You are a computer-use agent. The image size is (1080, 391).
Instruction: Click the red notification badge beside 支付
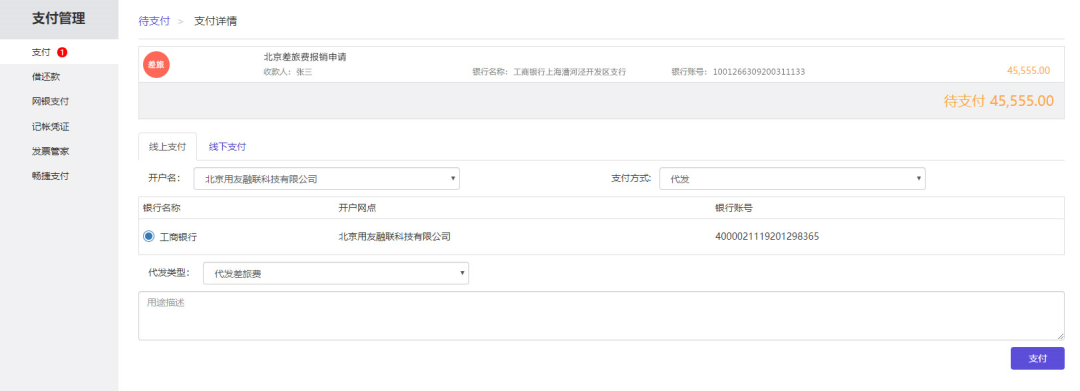62,52
